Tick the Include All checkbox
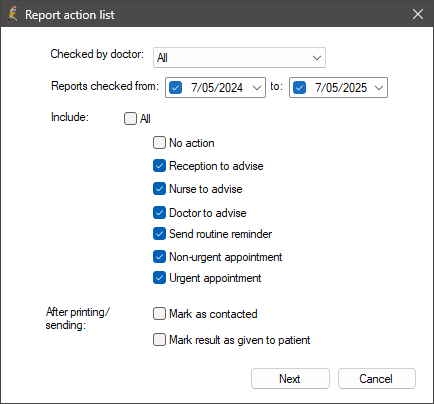 click(130, 118)
